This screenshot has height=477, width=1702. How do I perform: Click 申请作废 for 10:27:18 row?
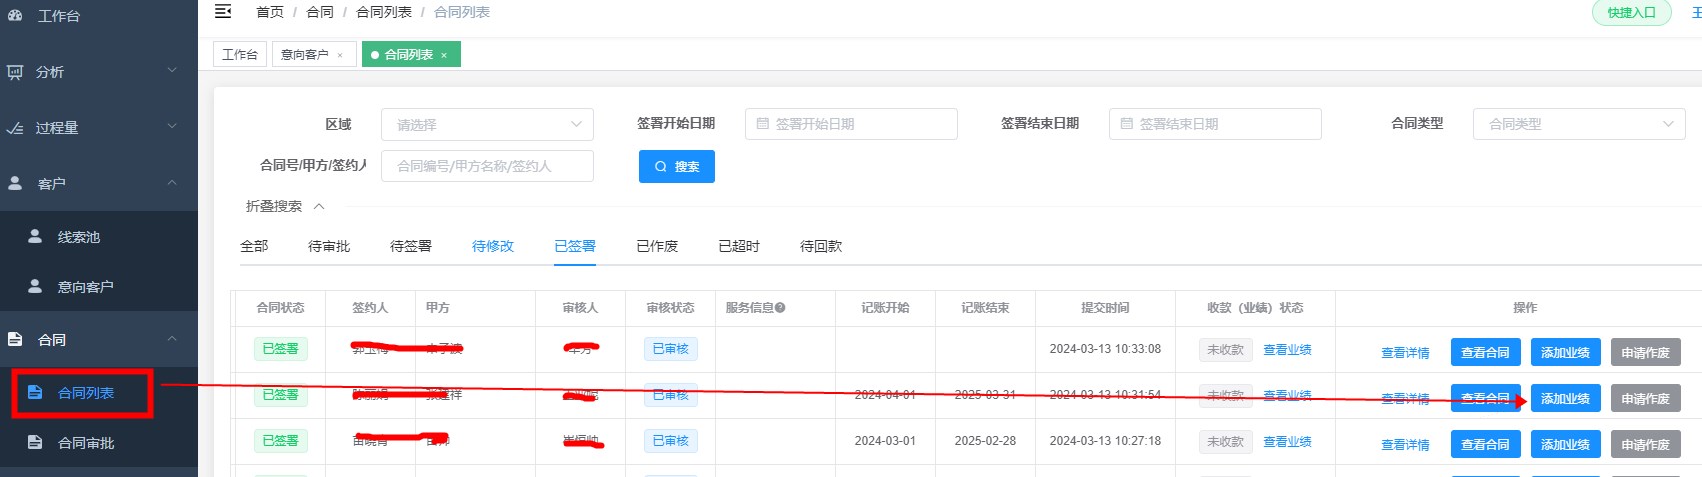point(1646,444)
